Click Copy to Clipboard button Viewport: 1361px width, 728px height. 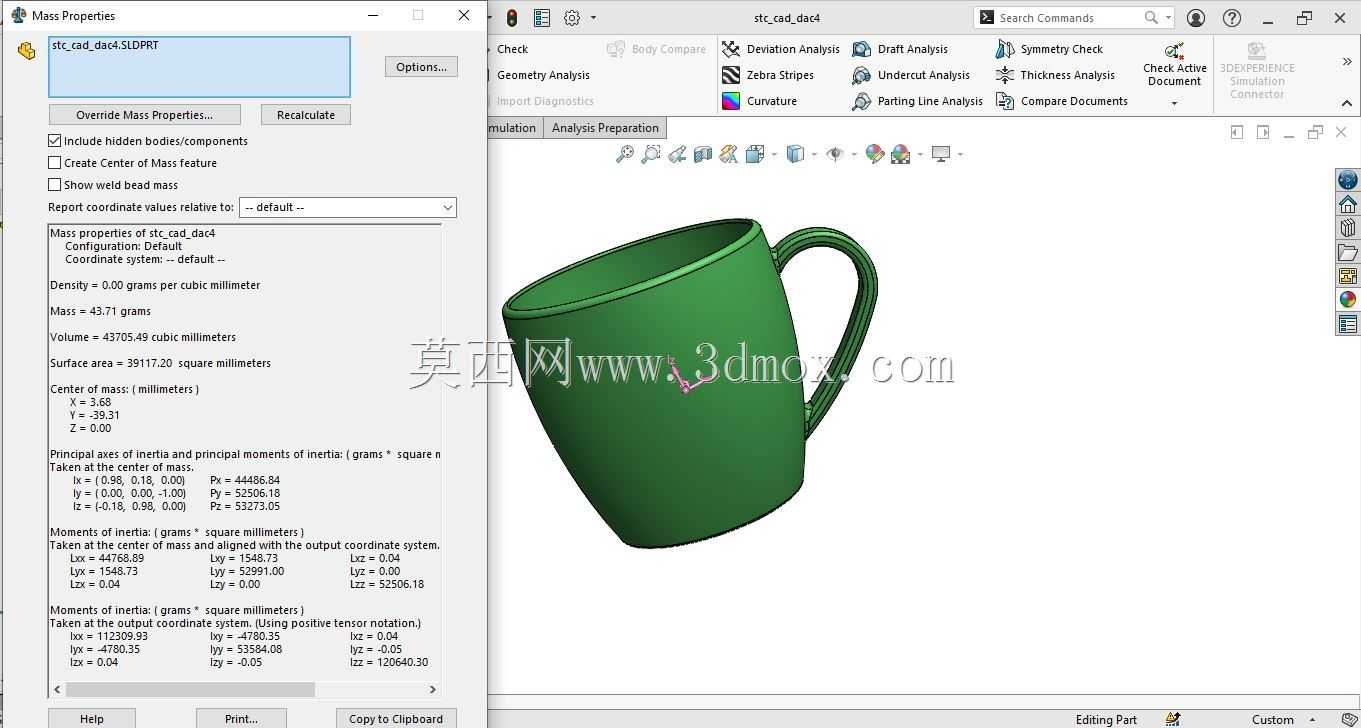point(396,719)
